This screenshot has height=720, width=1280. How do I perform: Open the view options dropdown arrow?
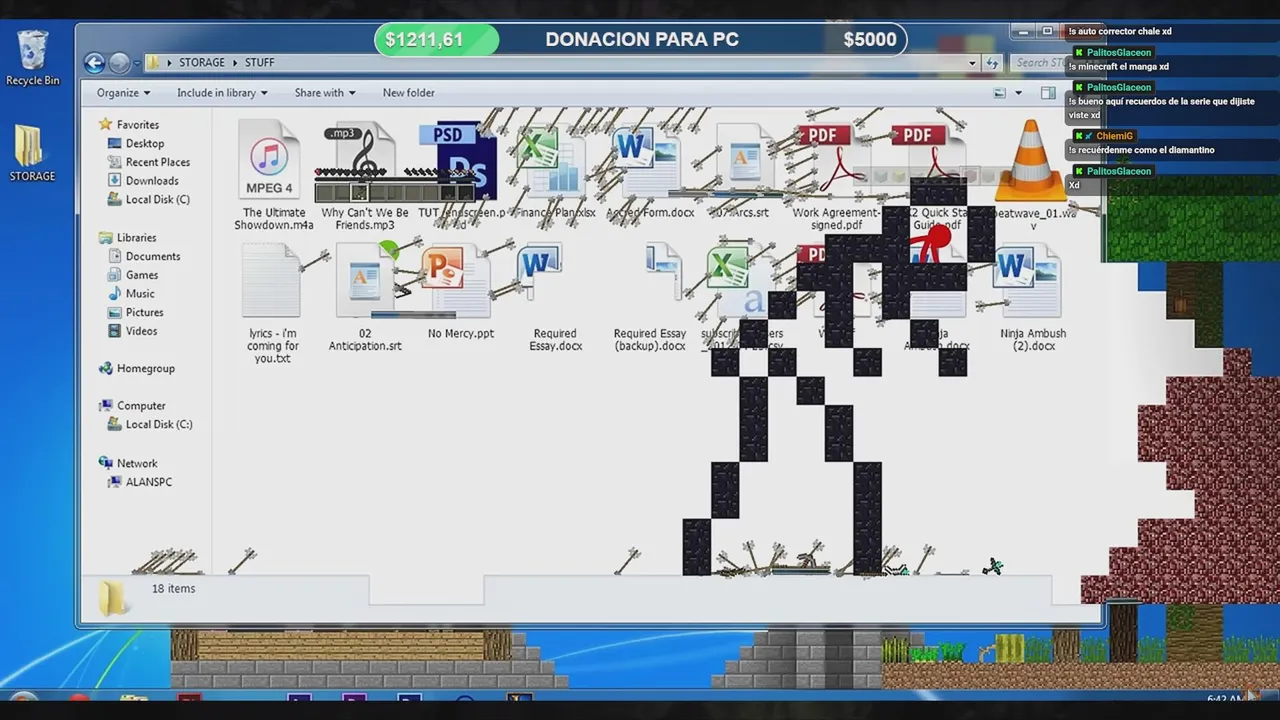1019,93
